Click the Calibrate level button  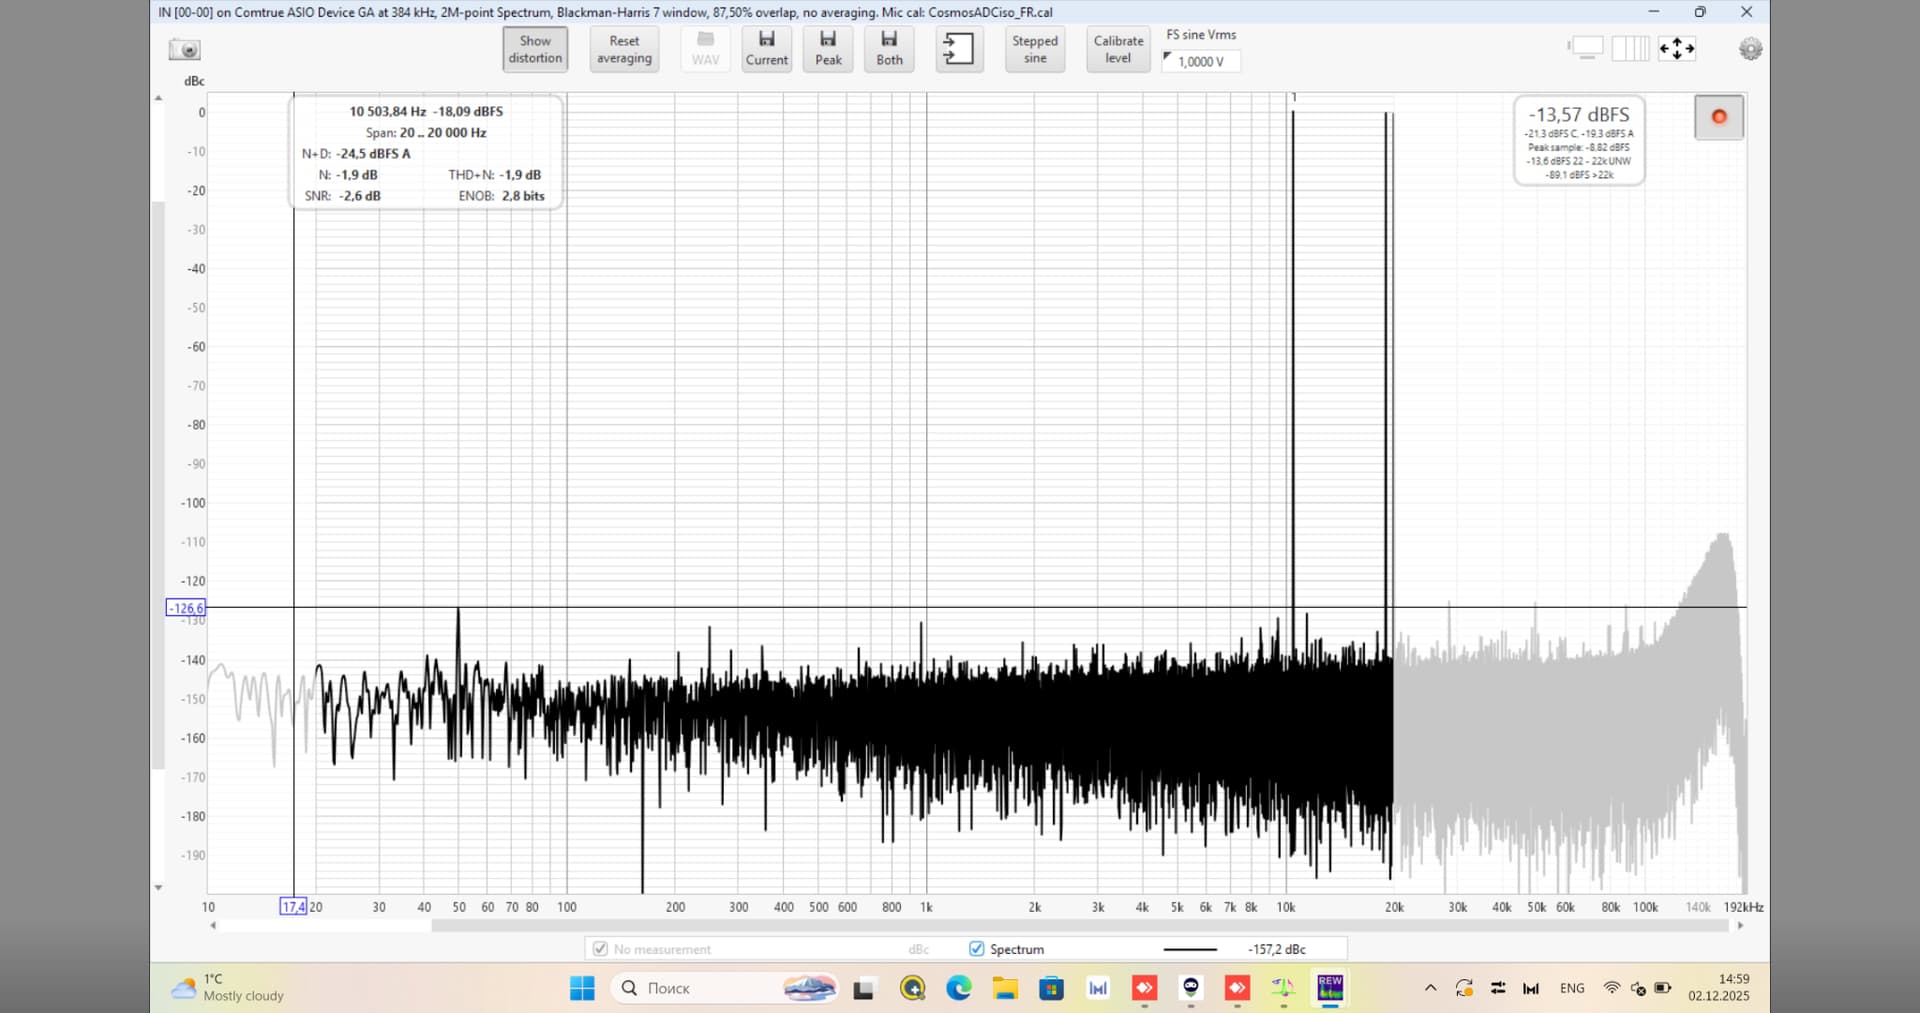coord(1118,49)
